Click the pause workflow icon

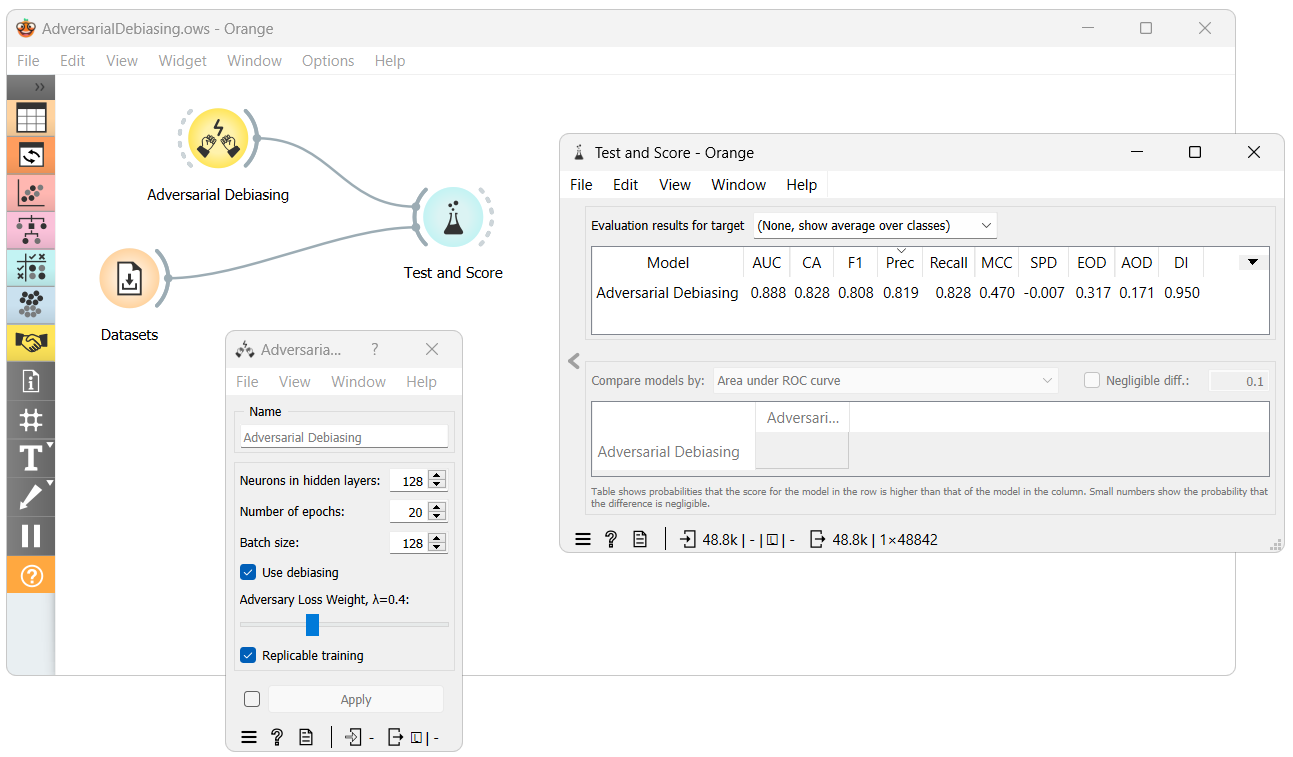[x=31, y=535]
